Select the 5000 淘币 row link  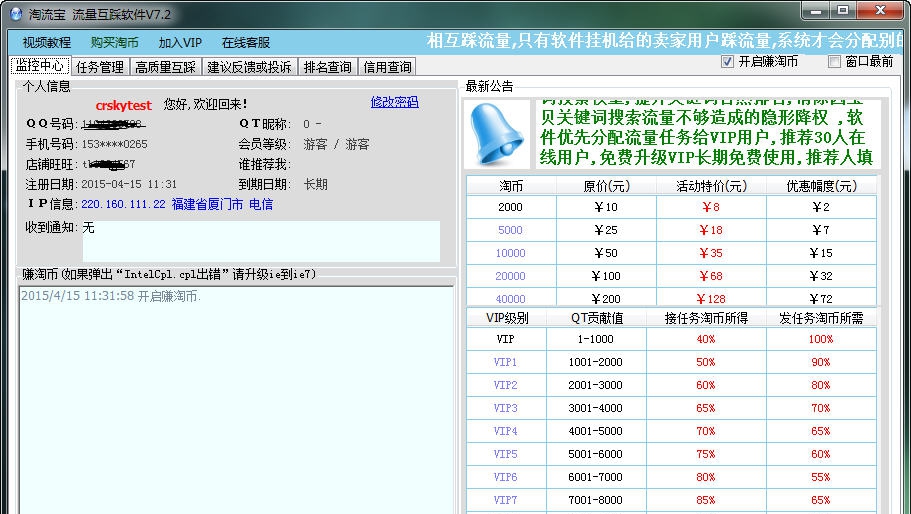510,230
